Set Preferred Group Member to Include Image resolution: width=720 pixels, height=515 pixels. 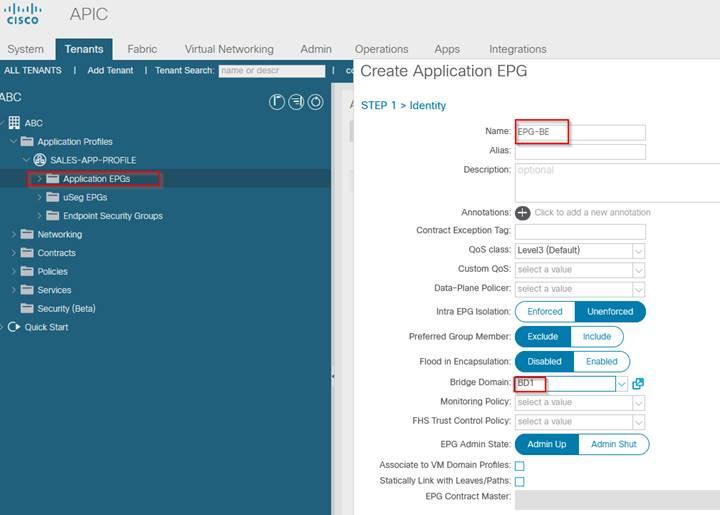coord(597,336)
